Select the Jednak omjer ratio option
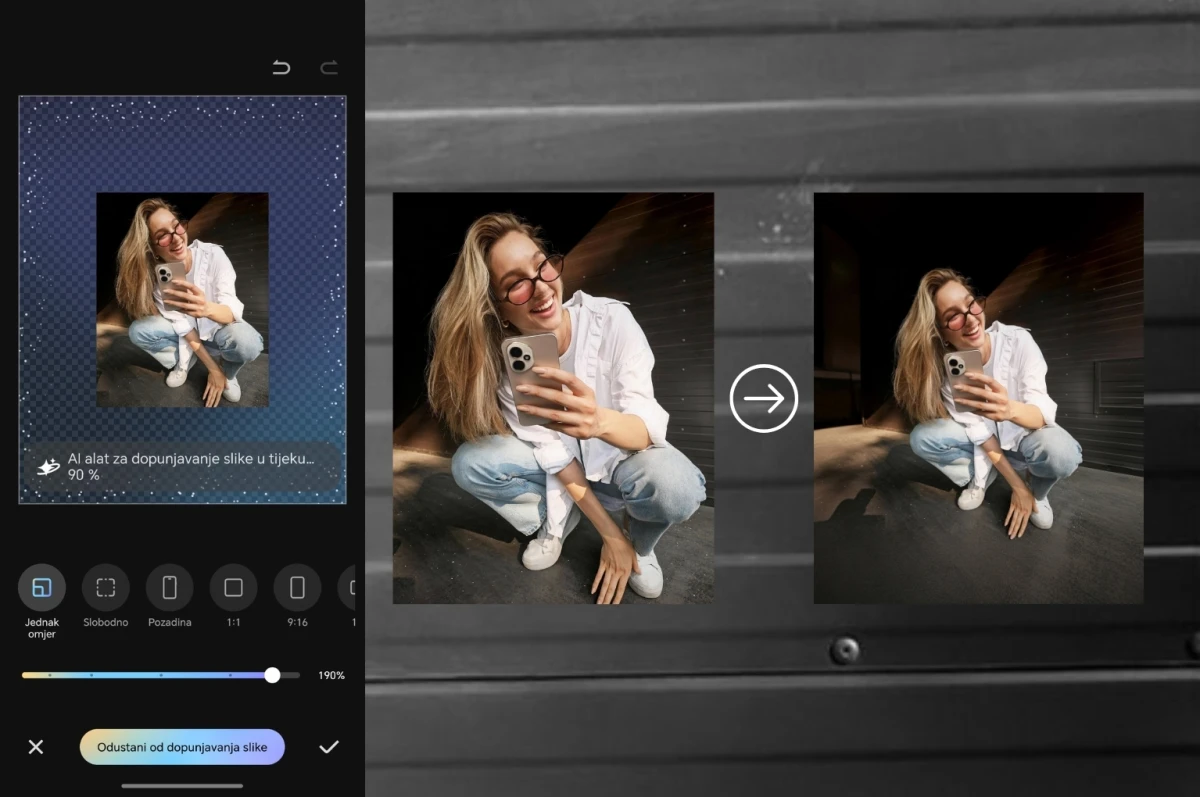 pyautogui.click(x=42, y=588)
